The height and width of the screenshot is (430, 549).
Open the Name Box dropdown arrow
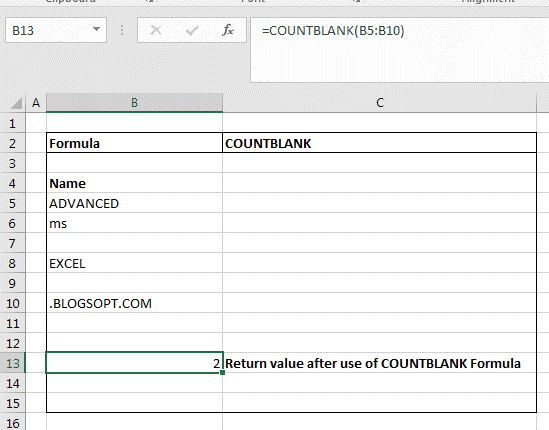pos(96,30)
